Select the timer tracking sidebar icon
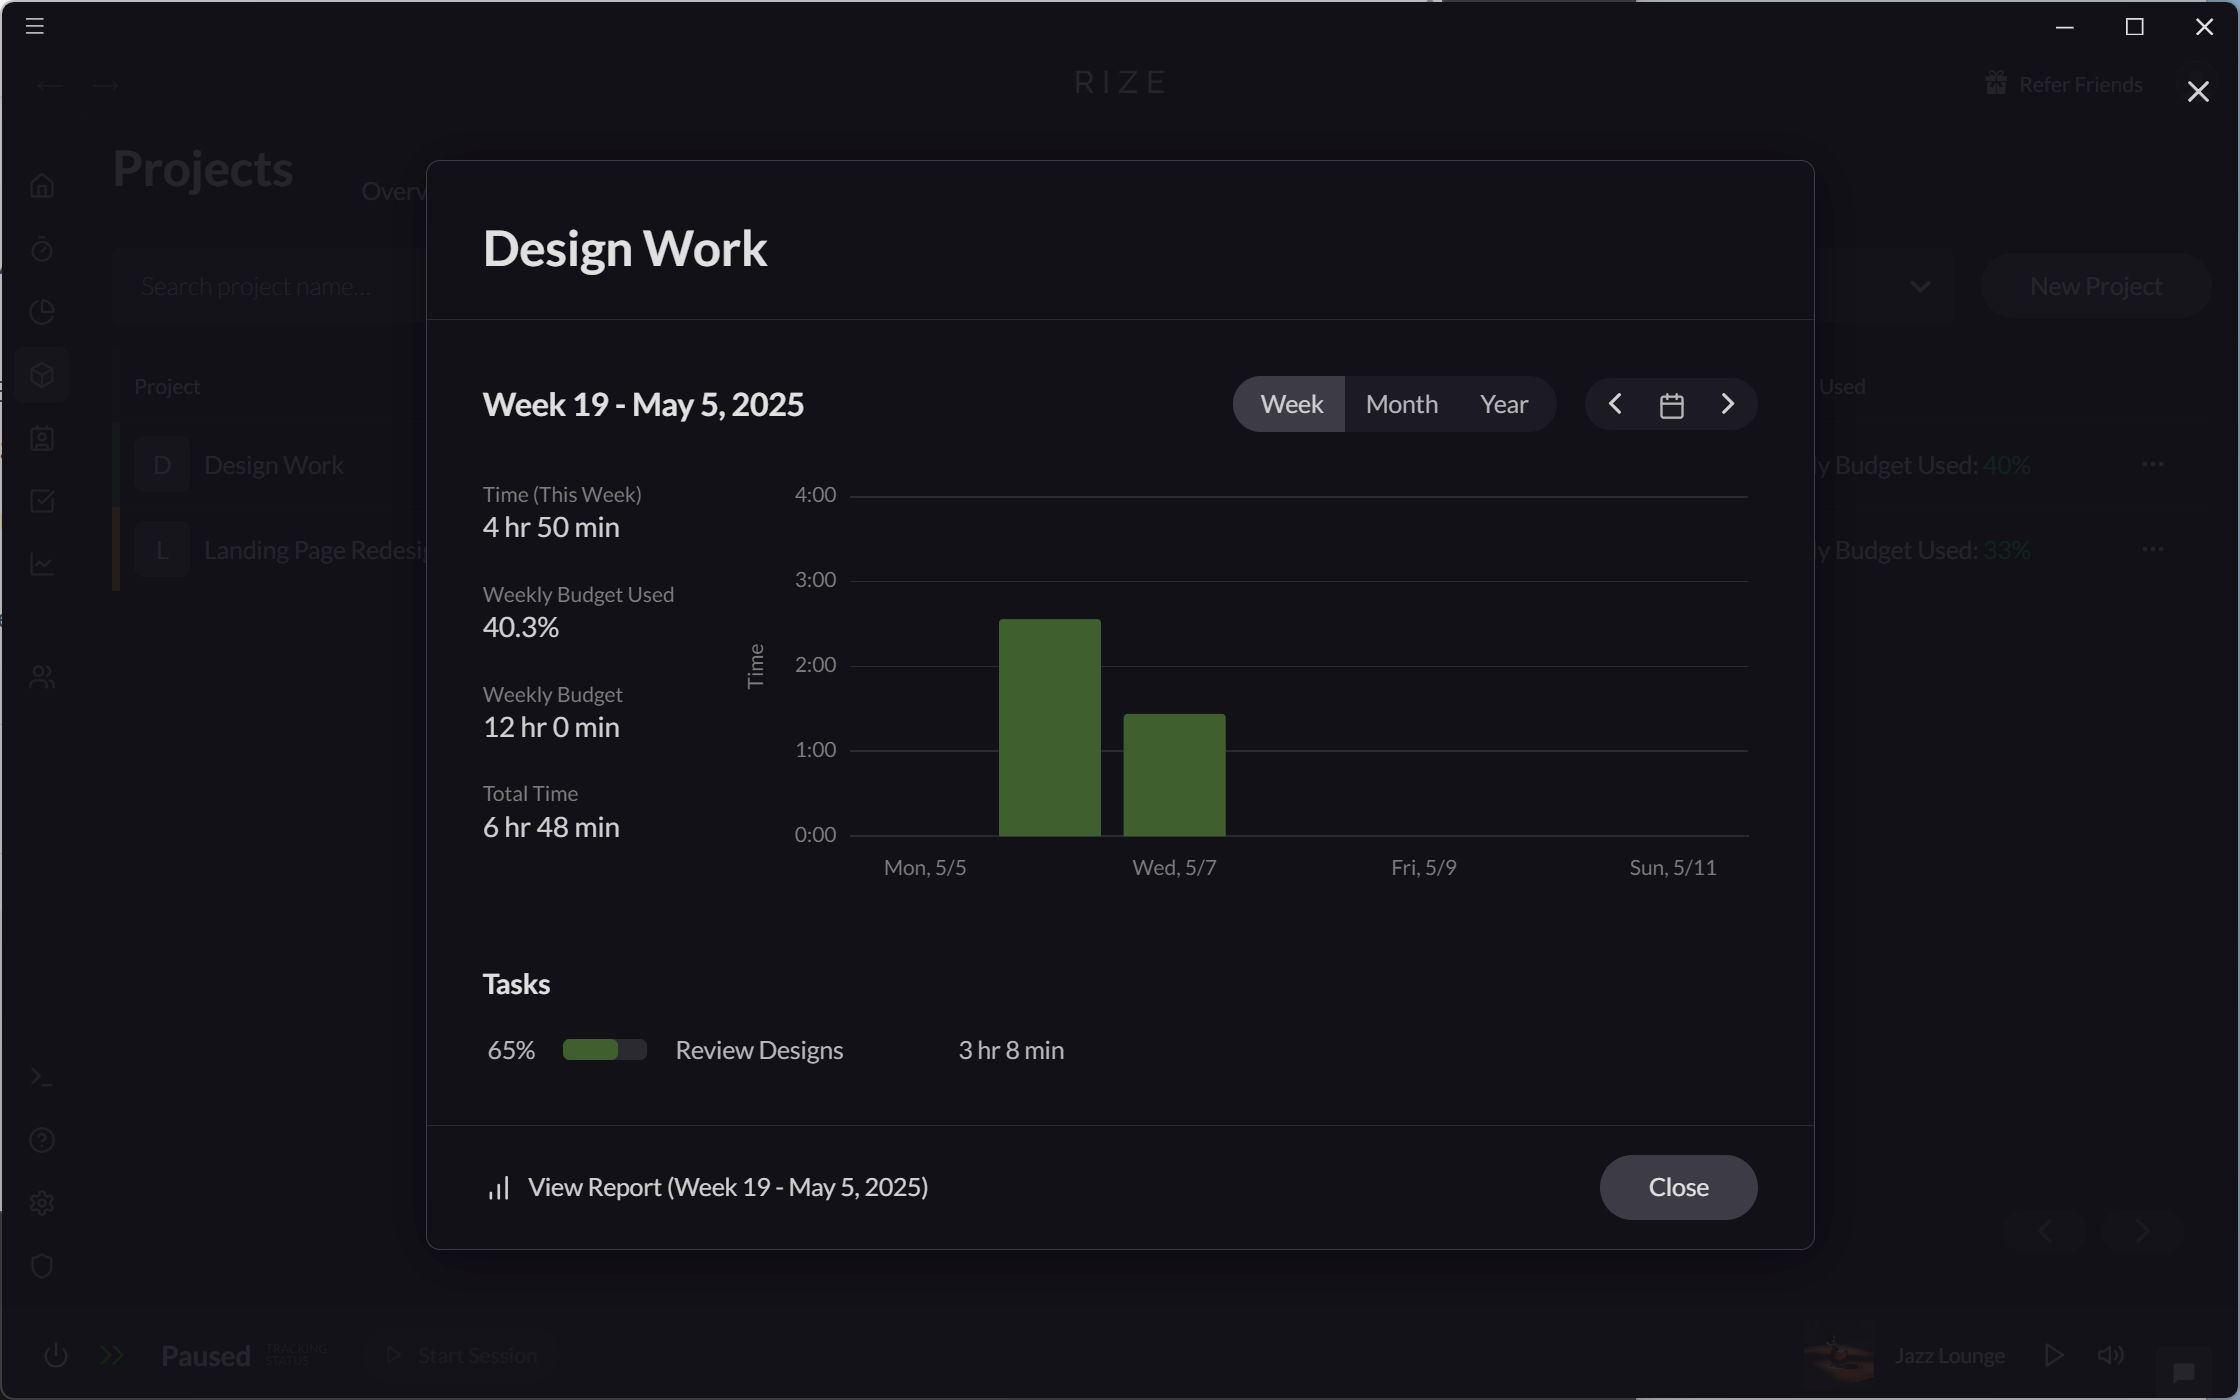 (42, 250)
